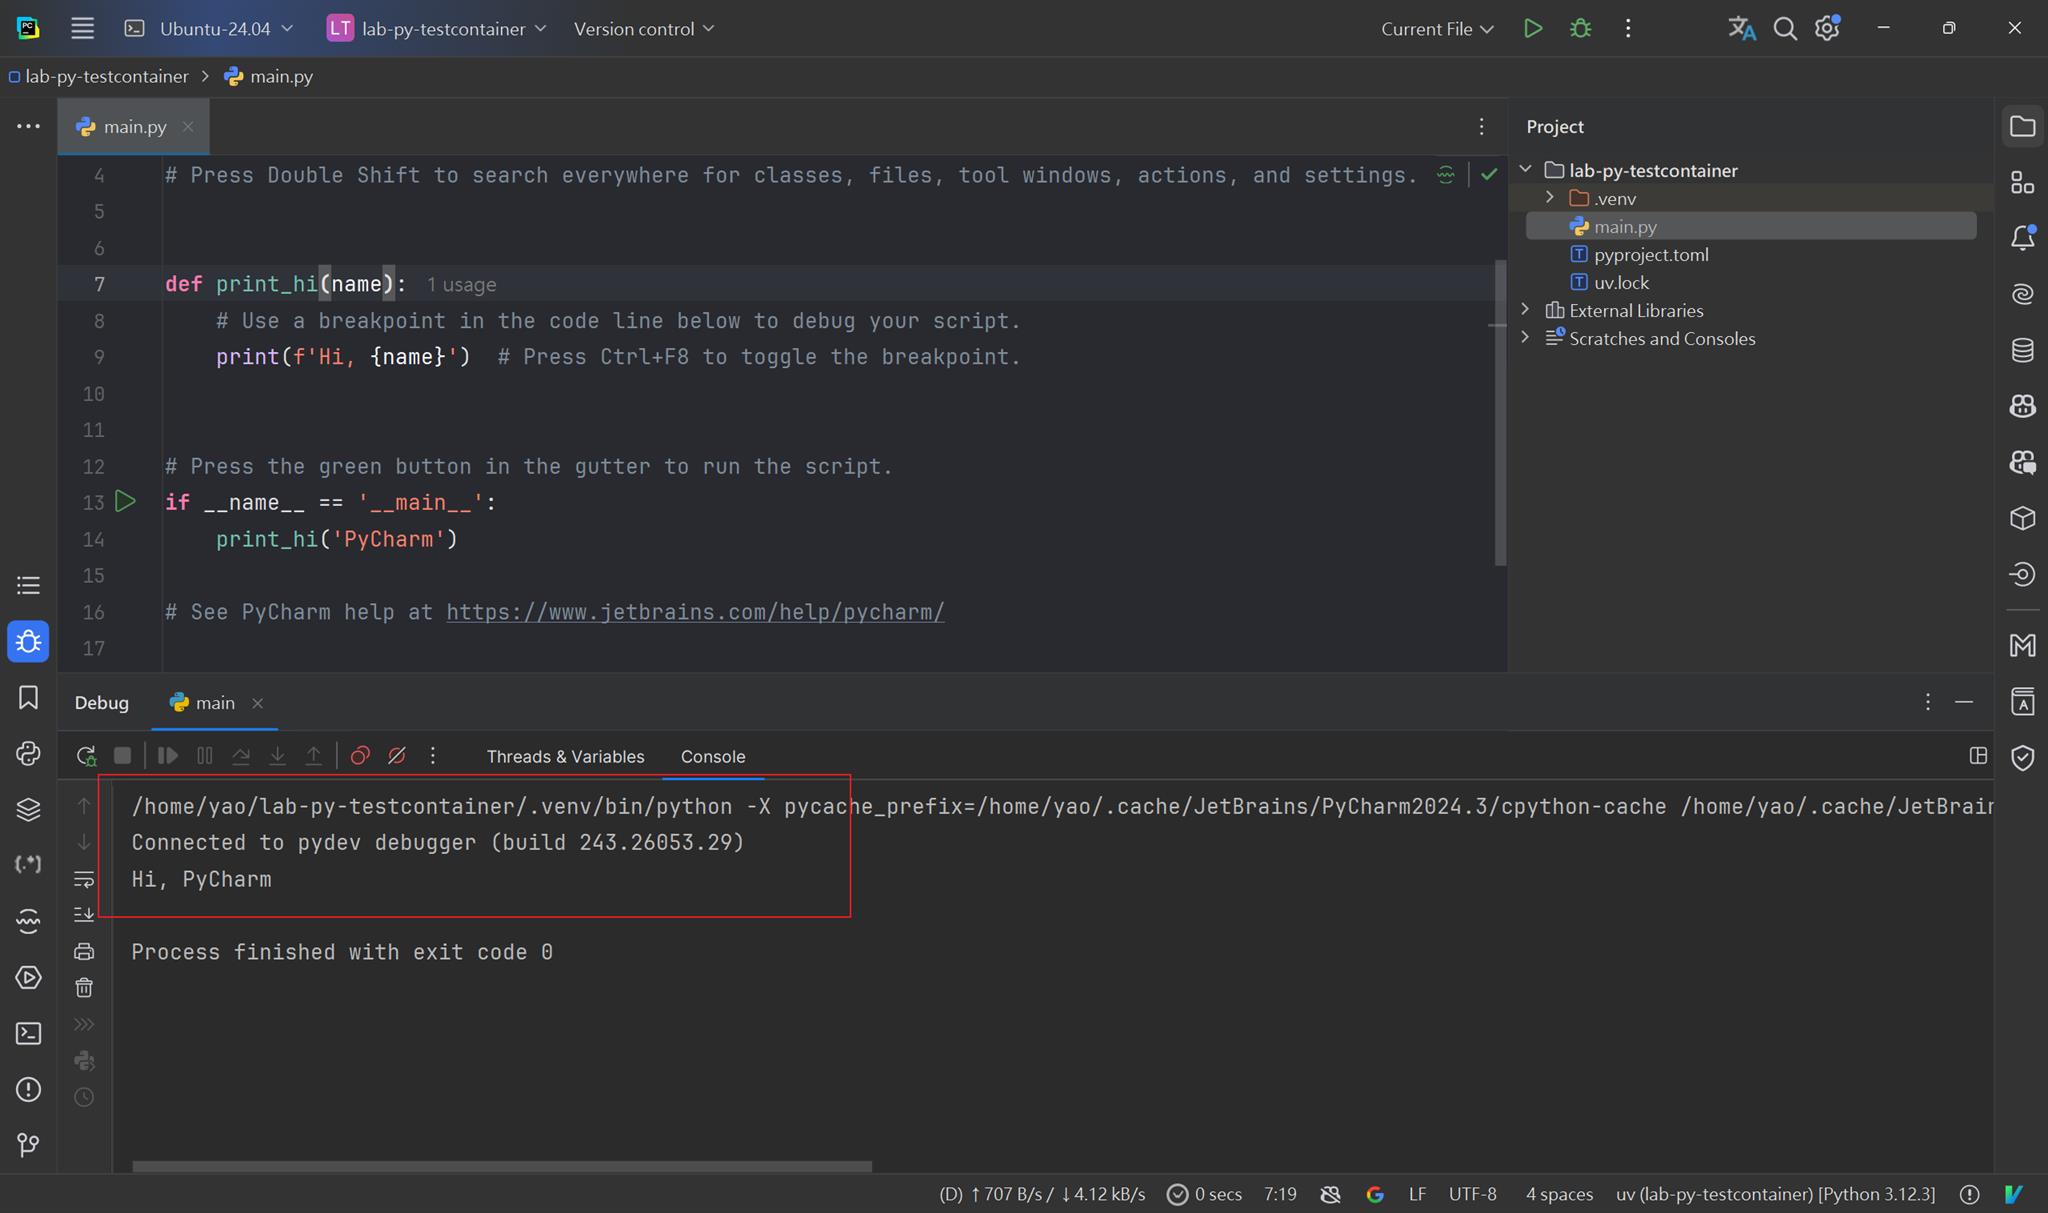Open the jetbrains.com/help/pycharm link
Viewport: 2048px width, 1213px height.
pos(695,612)
